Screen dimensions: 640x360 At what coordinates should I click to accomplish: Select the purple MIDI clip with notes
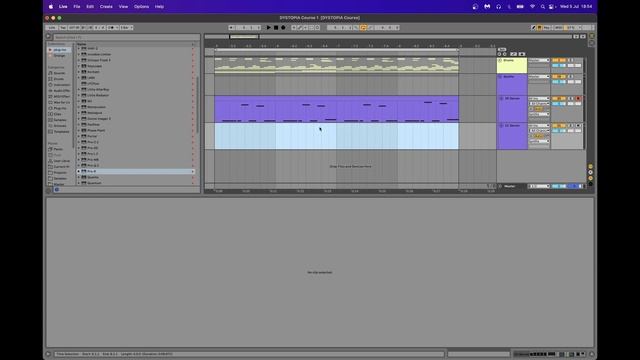pos(336,109)
